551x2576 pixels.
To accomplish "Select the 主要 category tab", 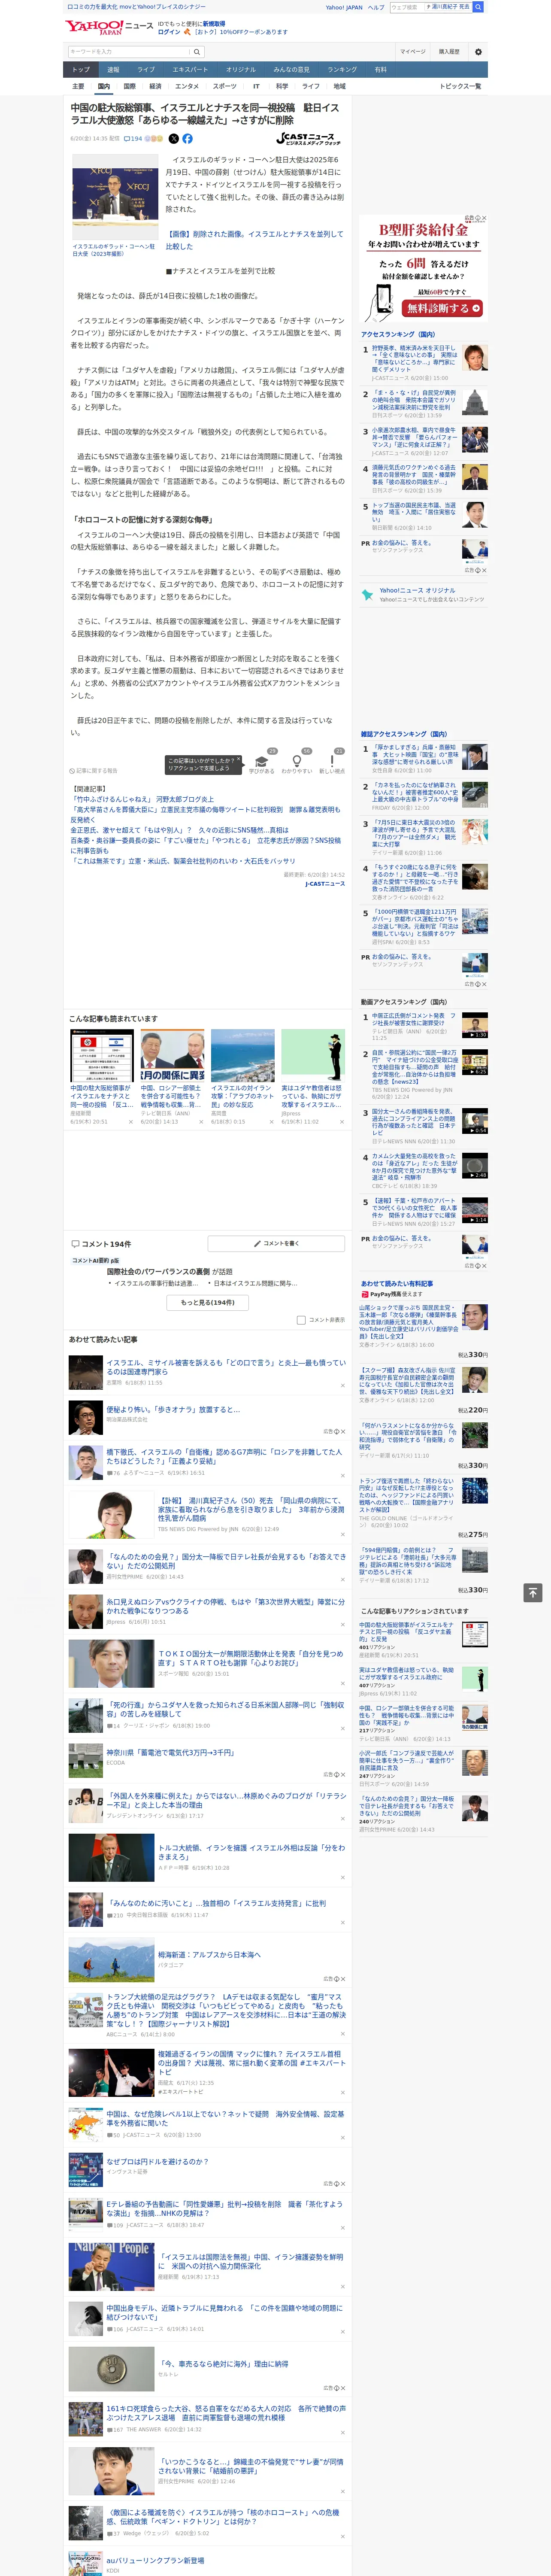I will [78, 86].
